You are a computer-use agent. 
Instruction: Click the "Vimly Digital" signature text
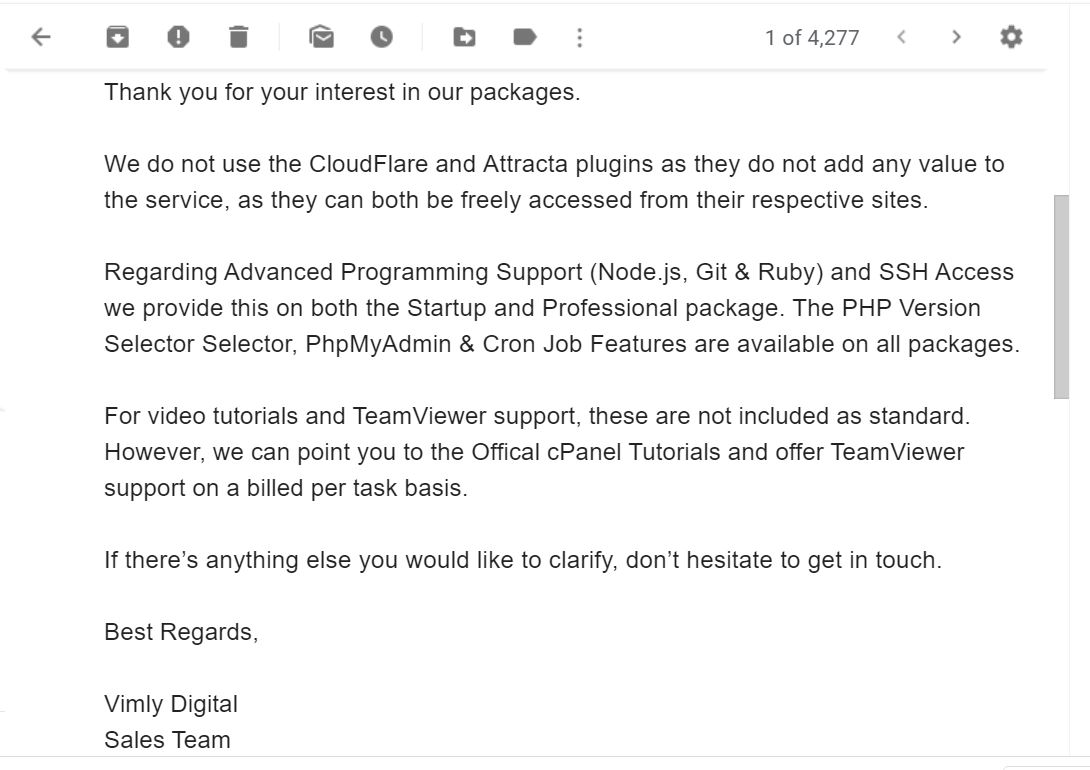click(171, 704)
